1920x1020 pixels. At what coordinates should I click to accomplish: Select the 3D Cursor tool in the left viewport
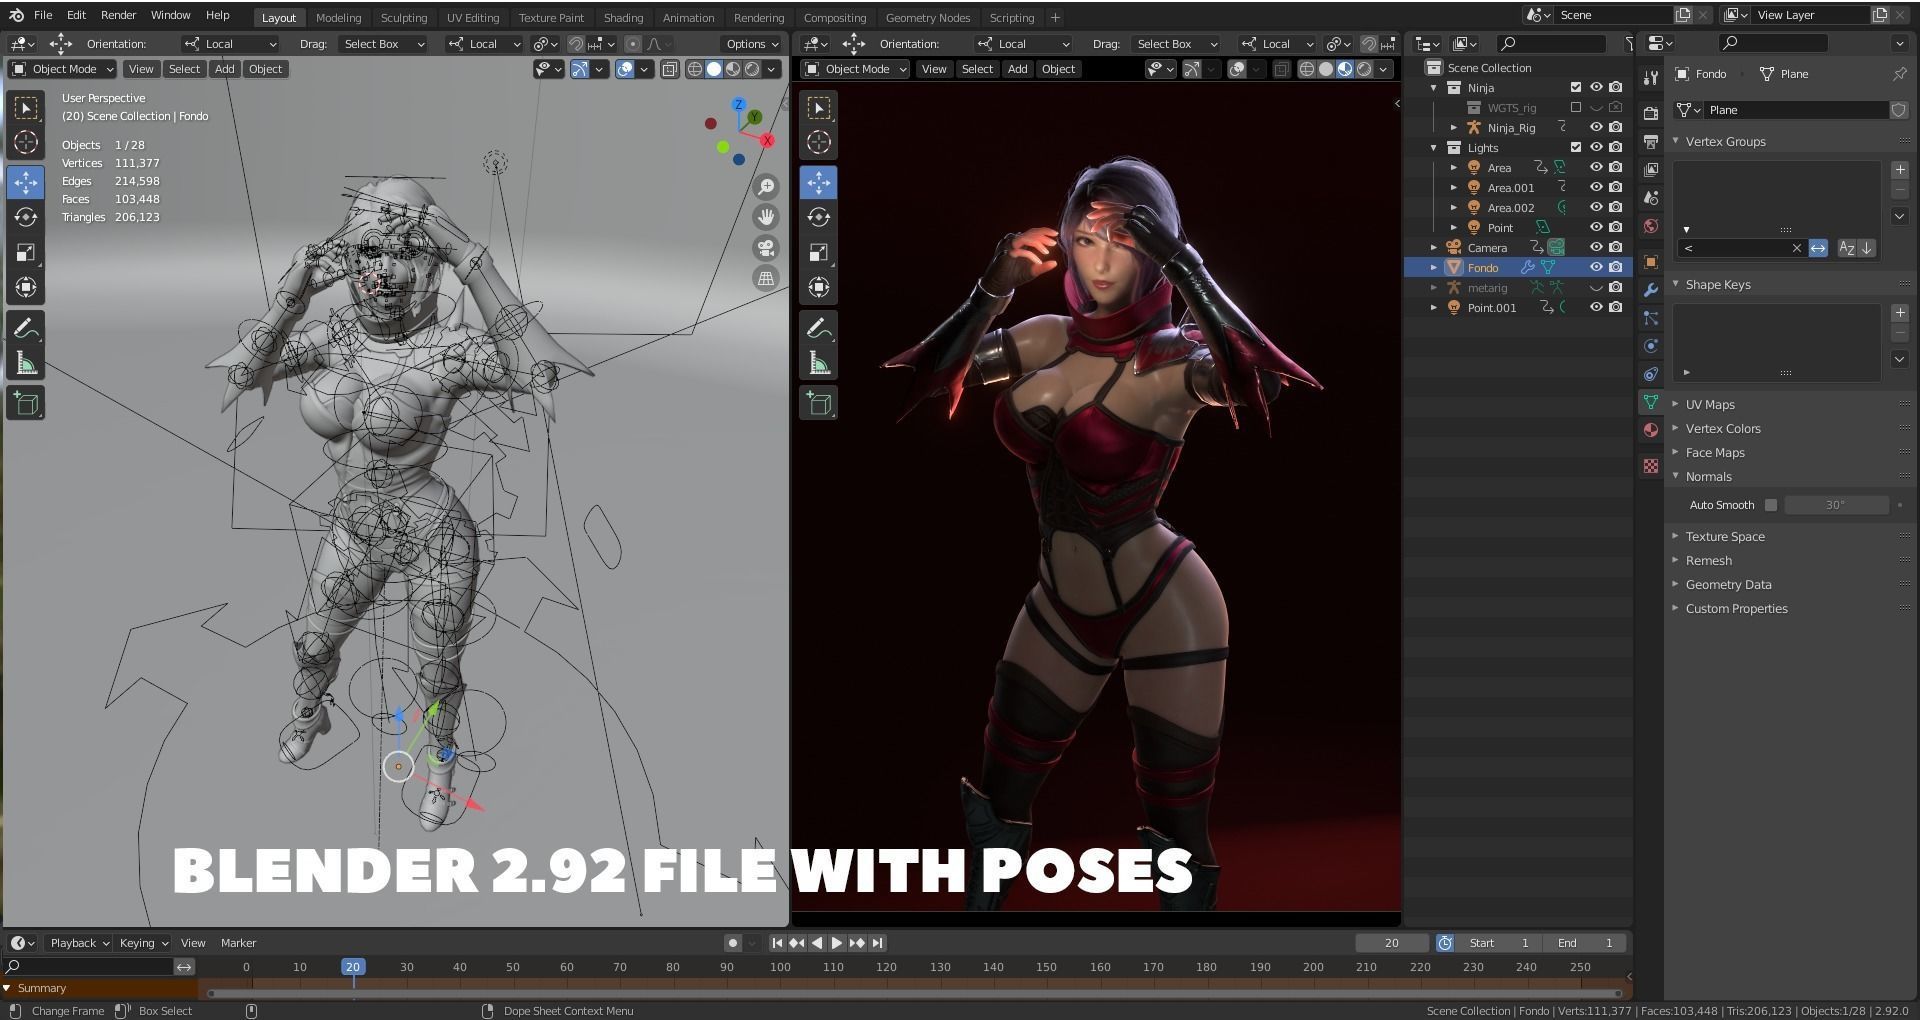click(x=26, y=142)
